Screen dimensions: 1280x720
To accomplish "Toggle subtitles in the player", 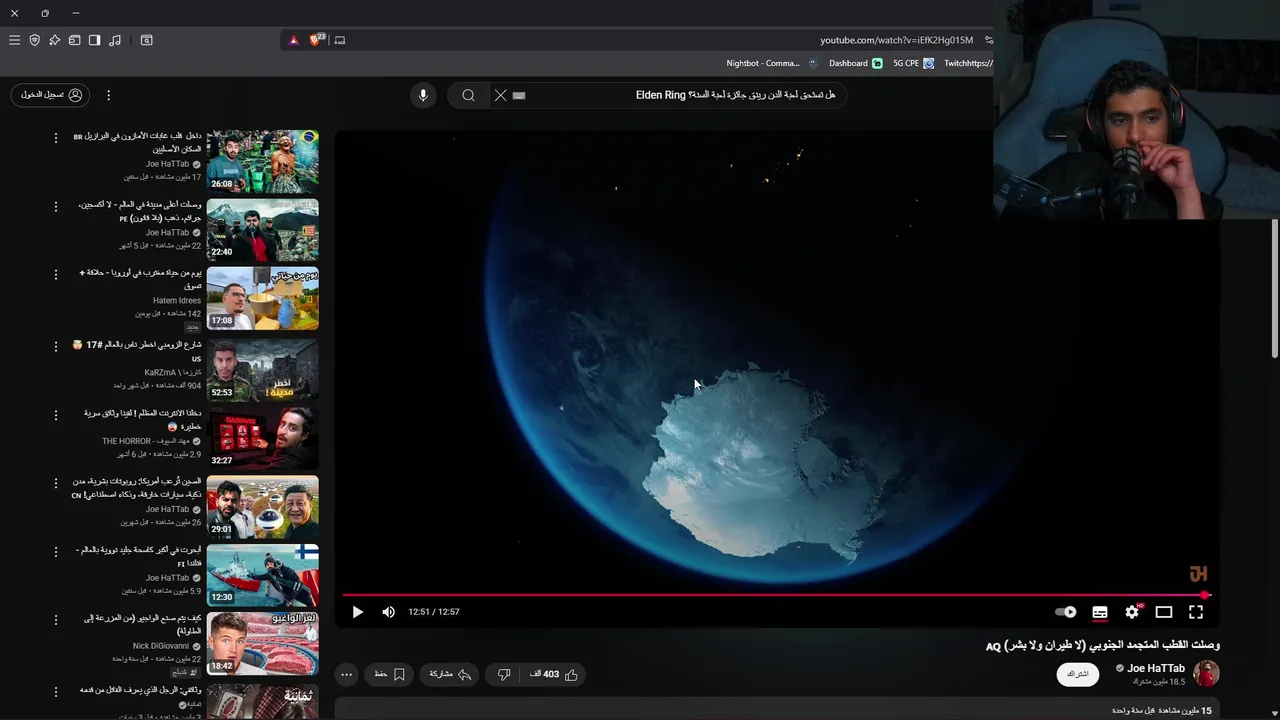I will point(1100,612).
